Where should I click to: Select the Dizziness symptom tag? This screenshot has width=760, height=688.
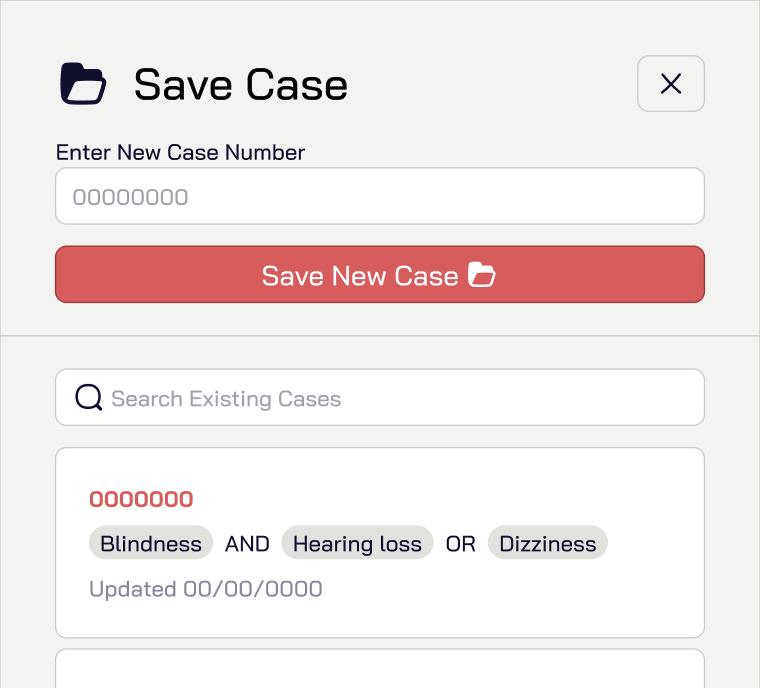tap(547, 543)
